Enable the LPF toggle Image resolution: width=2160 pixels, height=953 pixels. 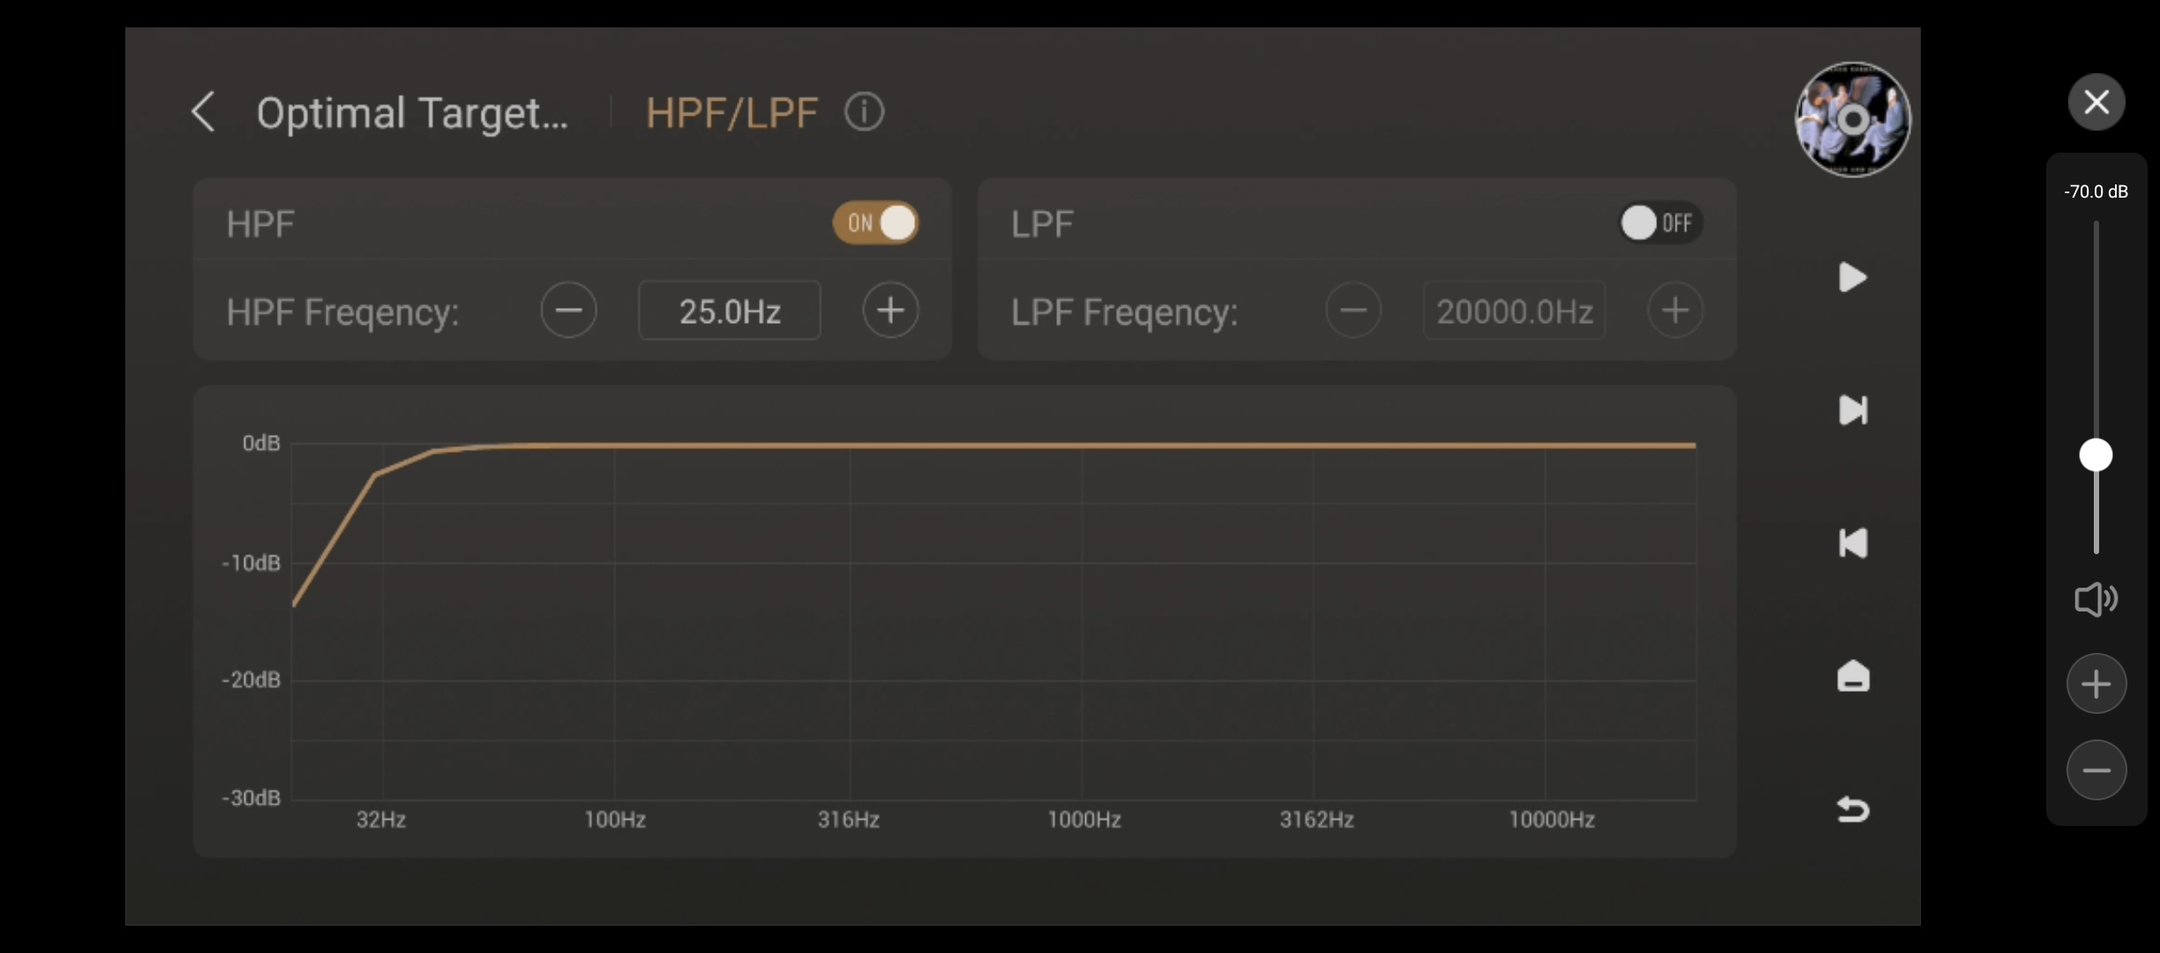[x=1660, y=223]
